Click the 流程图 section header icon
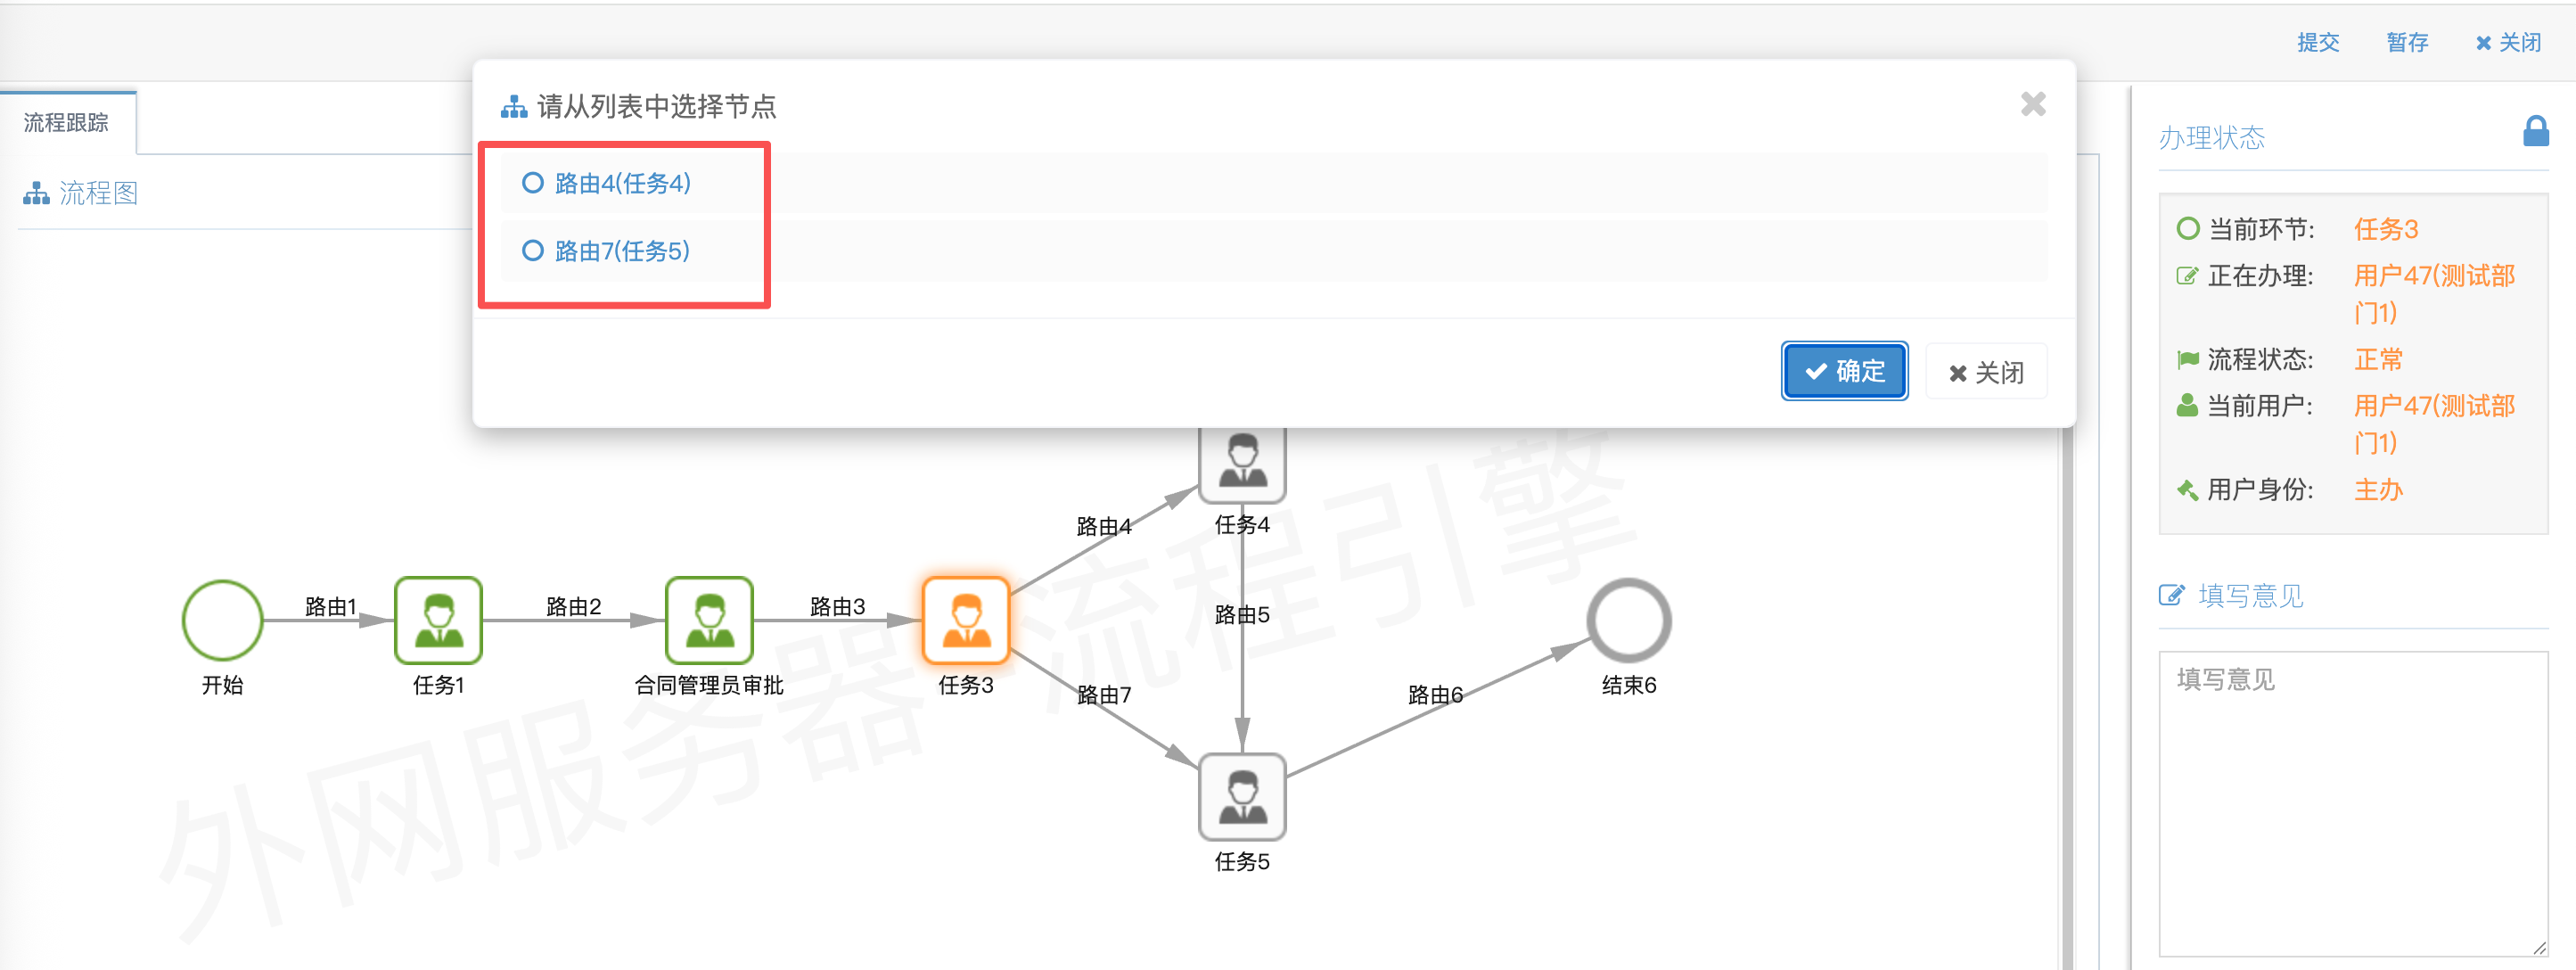The height and width of the screenshot is (970, 2576). pyautogui.click(x=37, y=193)
